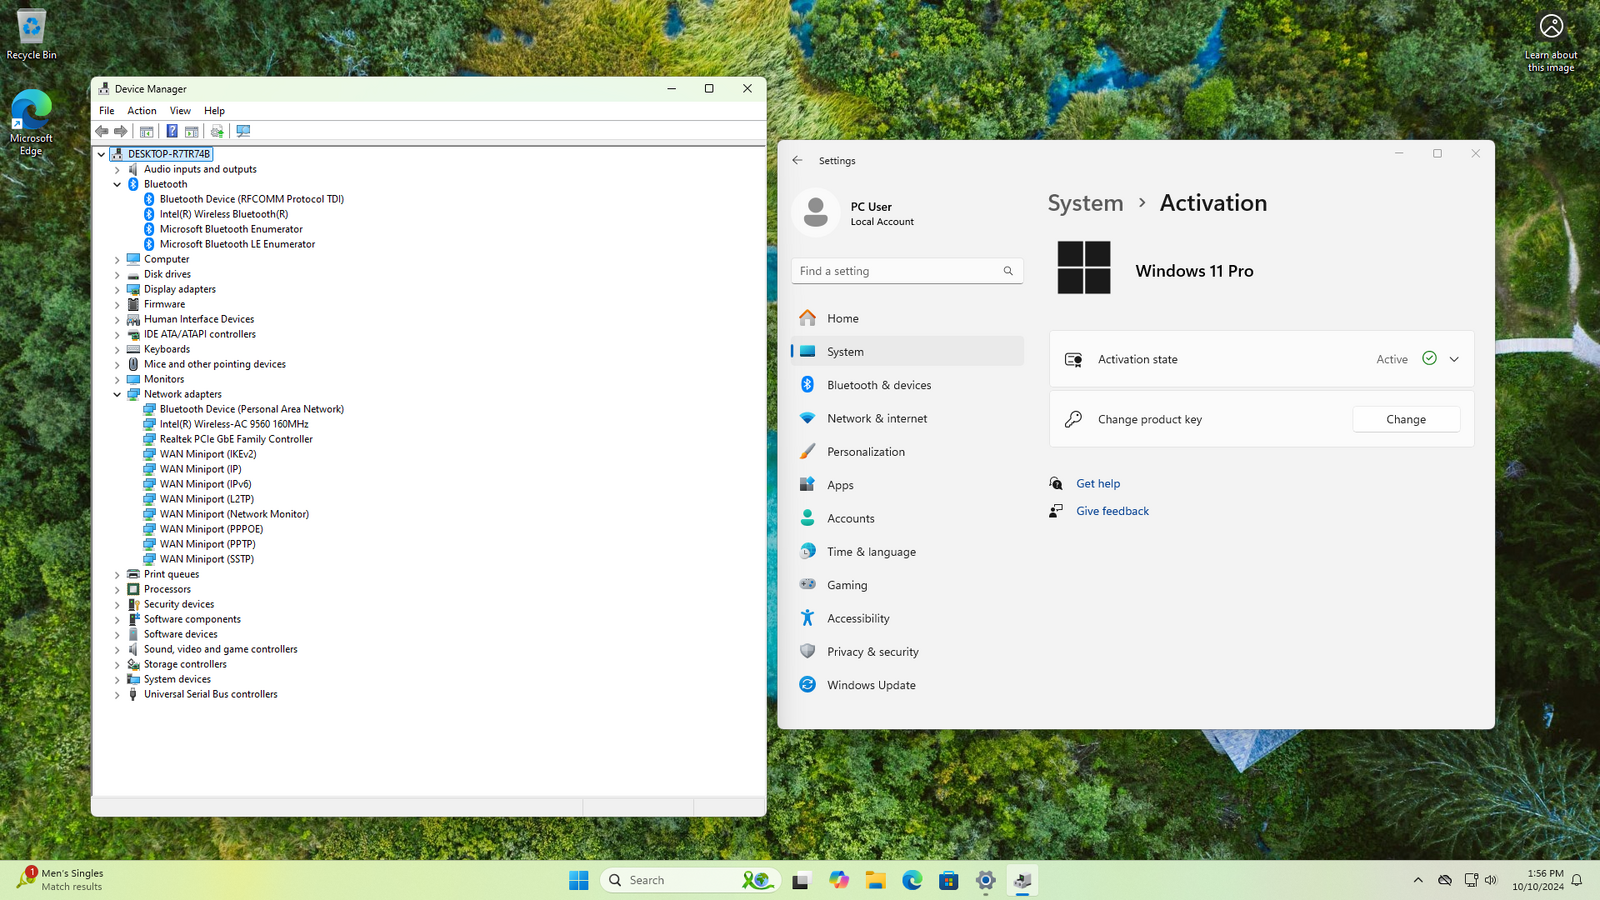This screenshot has width=1600, height=900.
Task: Click the Settings back arrow
Action: pos(797,160)
